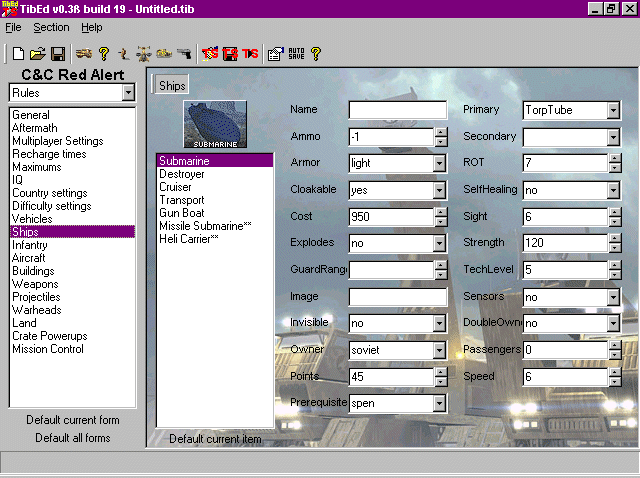Click the options checklist toolbar icon
The height and width of the screenshot is (478, 640).
(x=276, y=54)
